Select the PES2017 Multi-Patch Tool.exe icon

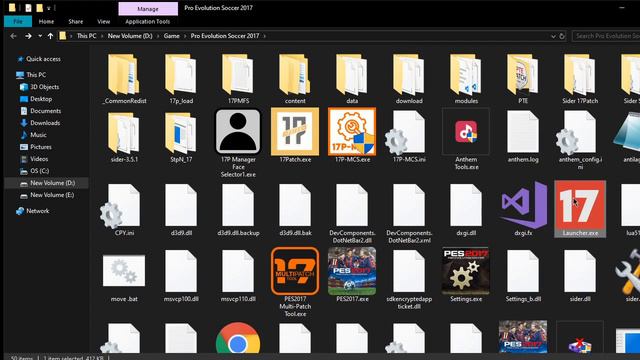tap(295, 271)
